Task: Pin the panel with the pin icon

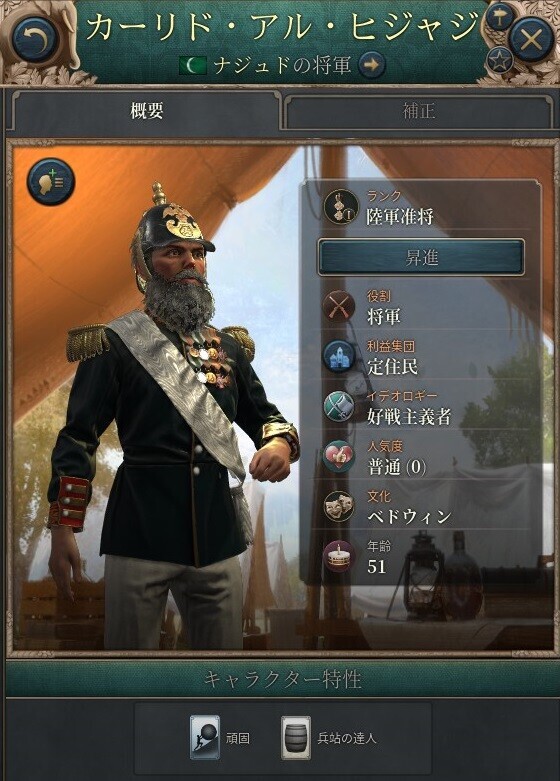Action: 499,17
